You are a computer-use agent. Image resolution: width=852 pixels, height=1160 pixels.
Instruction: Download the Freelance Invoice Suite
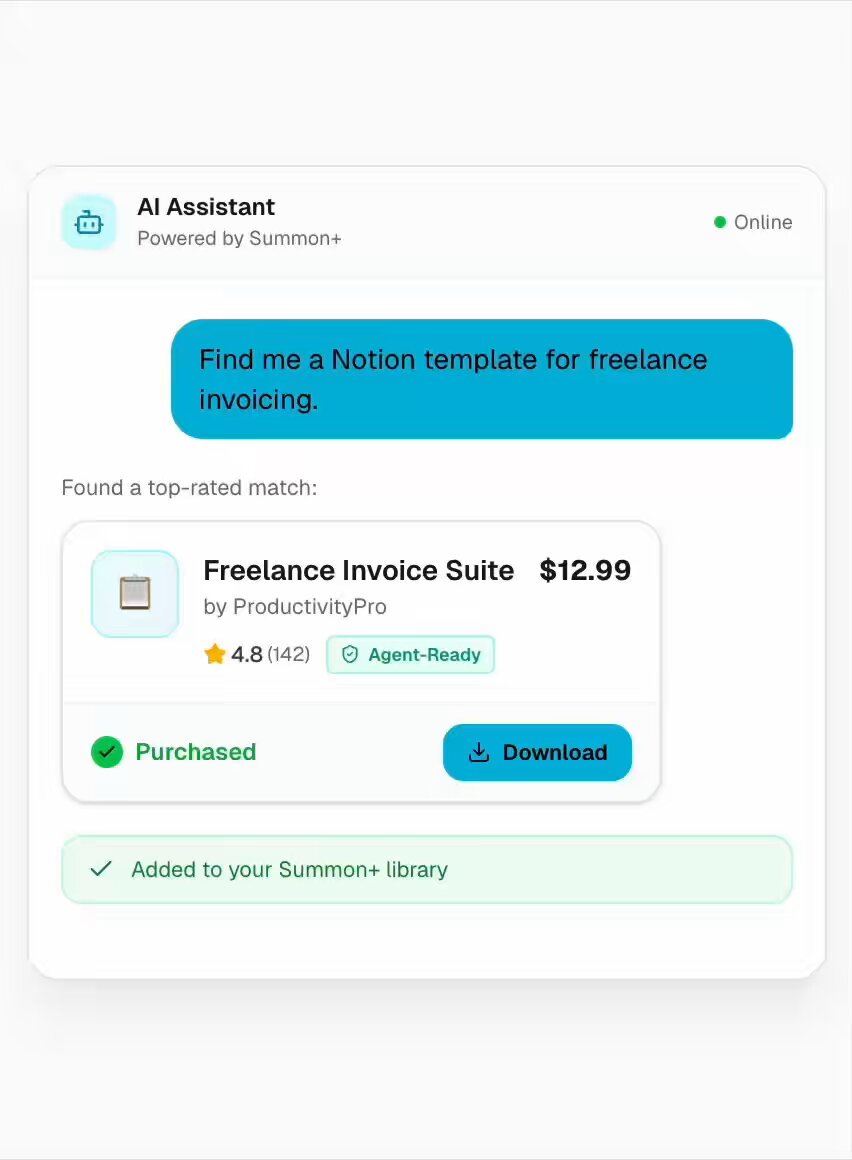point(537,752)
